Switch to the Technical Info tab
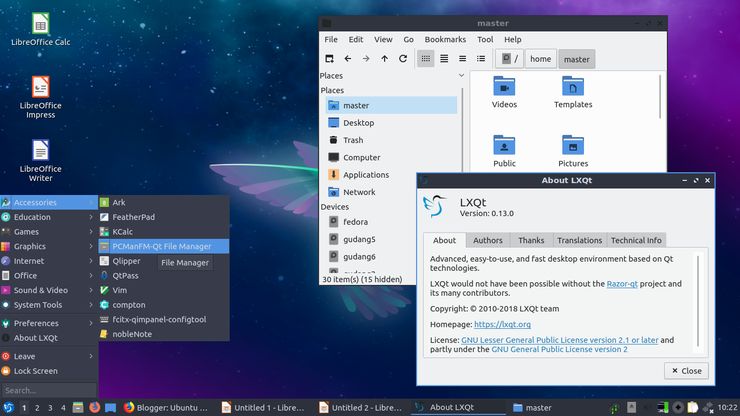The image size is (740, 416). [x=636, y=240]
